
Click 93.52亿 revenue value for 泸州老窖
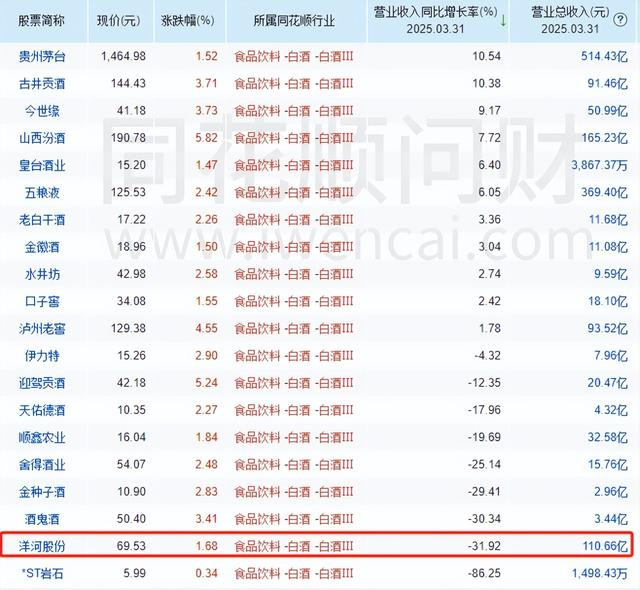pos(607,328)
